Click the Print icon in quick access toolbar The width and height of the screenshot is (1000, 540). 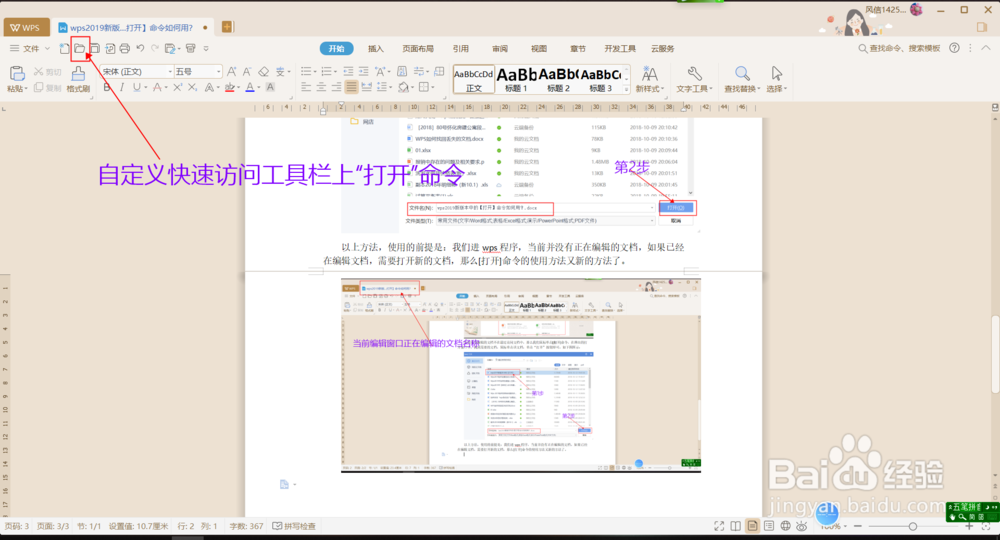[124, 48]
